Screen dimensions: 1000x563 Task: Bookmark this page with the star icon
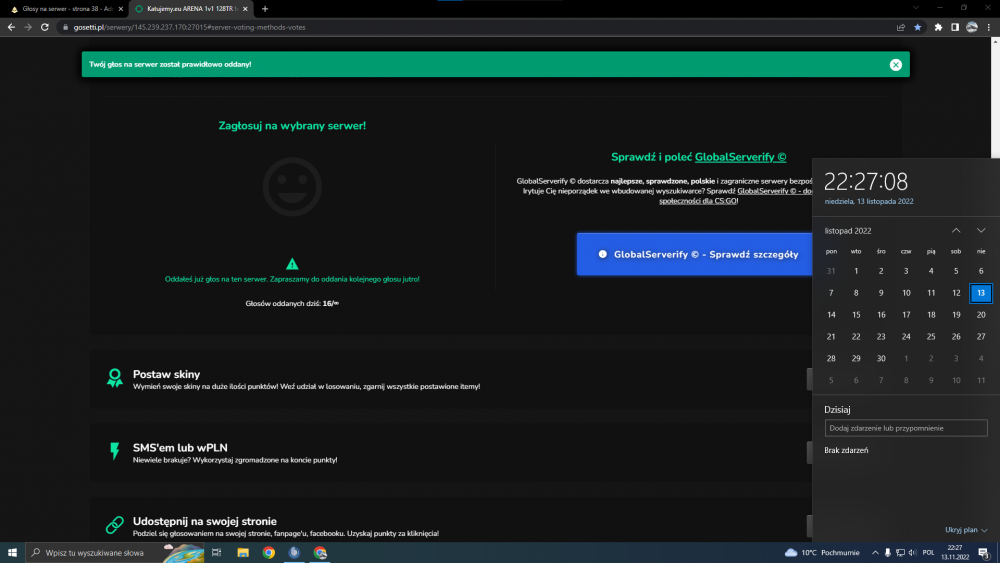pos(917,27)
